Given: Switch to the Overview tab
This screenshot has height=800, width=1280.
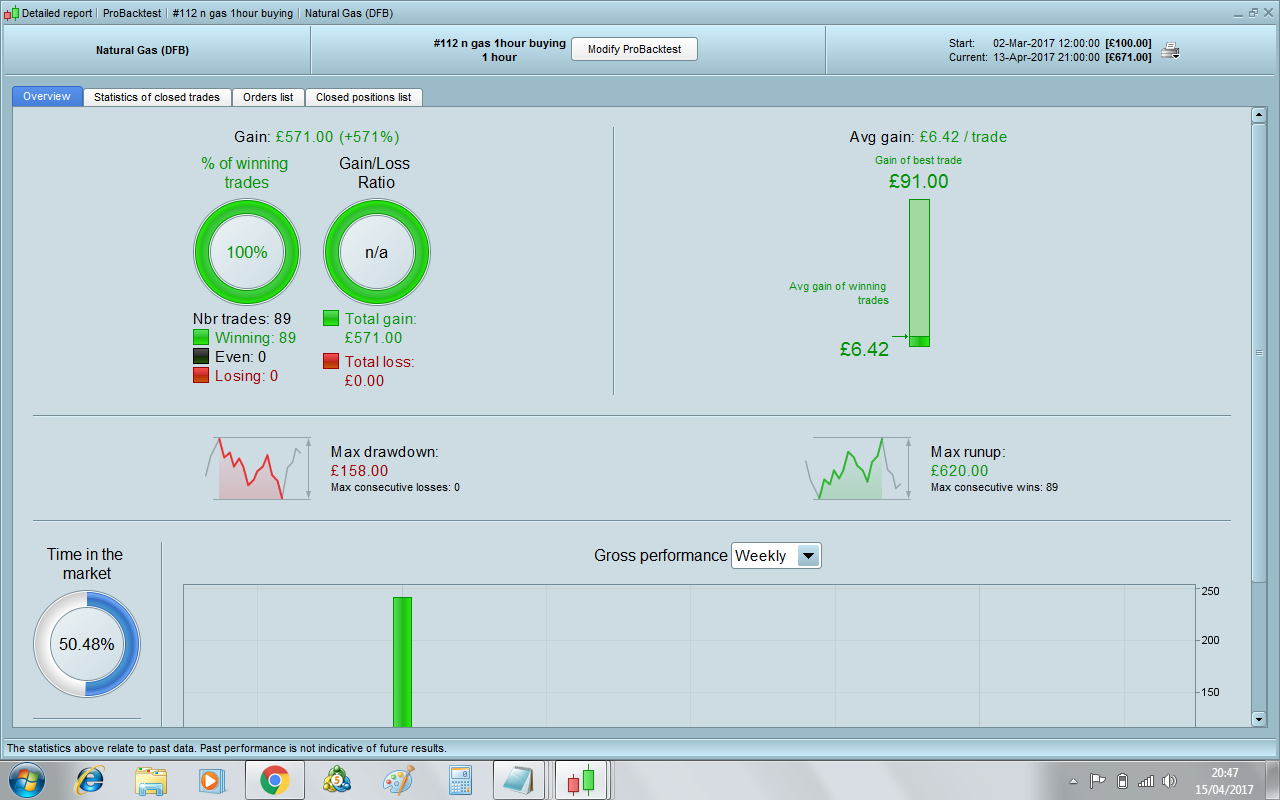Looking at the screenshot, I should click(47, 97).
